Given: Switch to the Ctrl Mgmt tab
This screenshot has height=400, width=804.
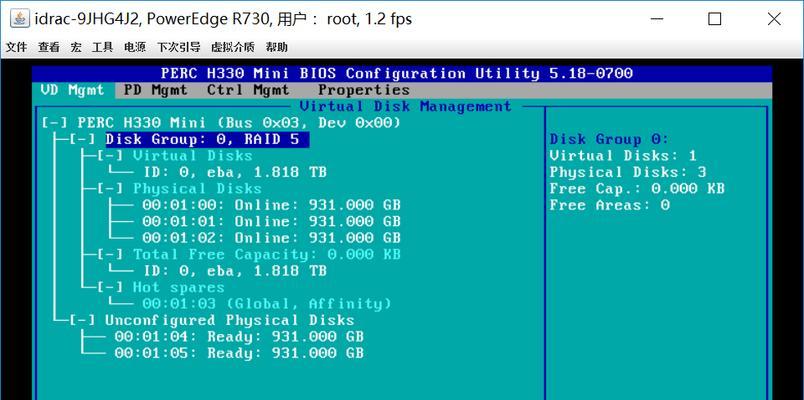Looking at the screenshot, I should (x=248, y=90).
